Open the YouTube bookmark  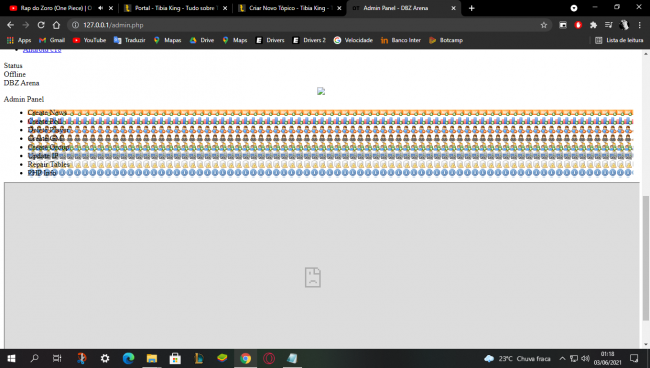click(x=89, y=40)
